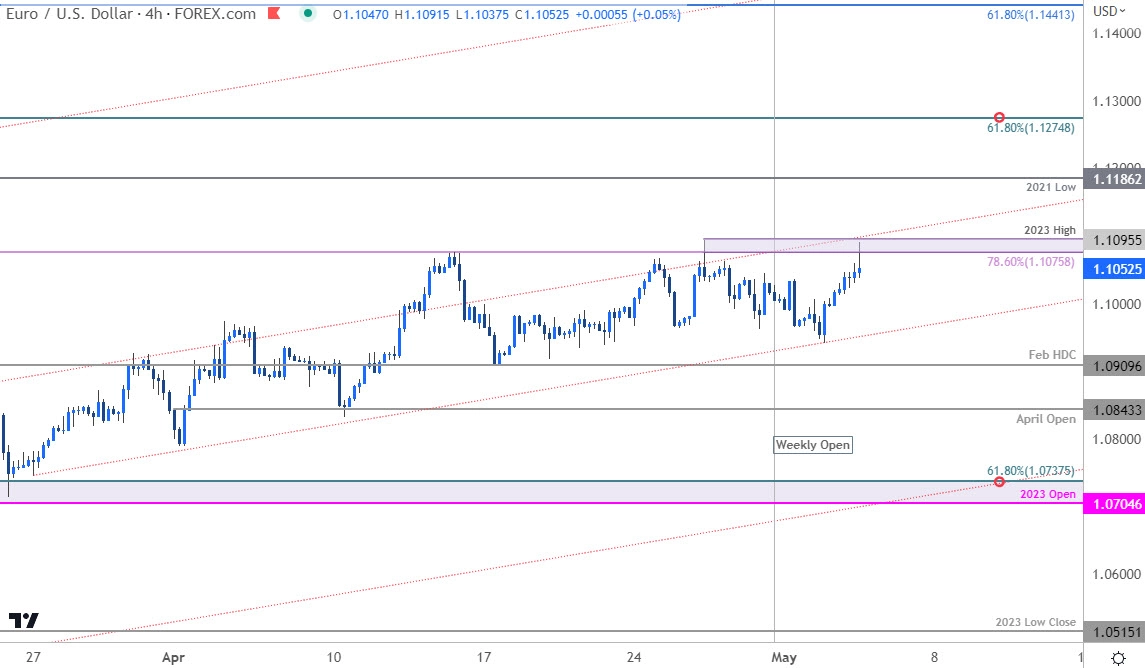Select the Weekly Open label box
This screenshot has height=668, width=1145.
pos(813,445)
